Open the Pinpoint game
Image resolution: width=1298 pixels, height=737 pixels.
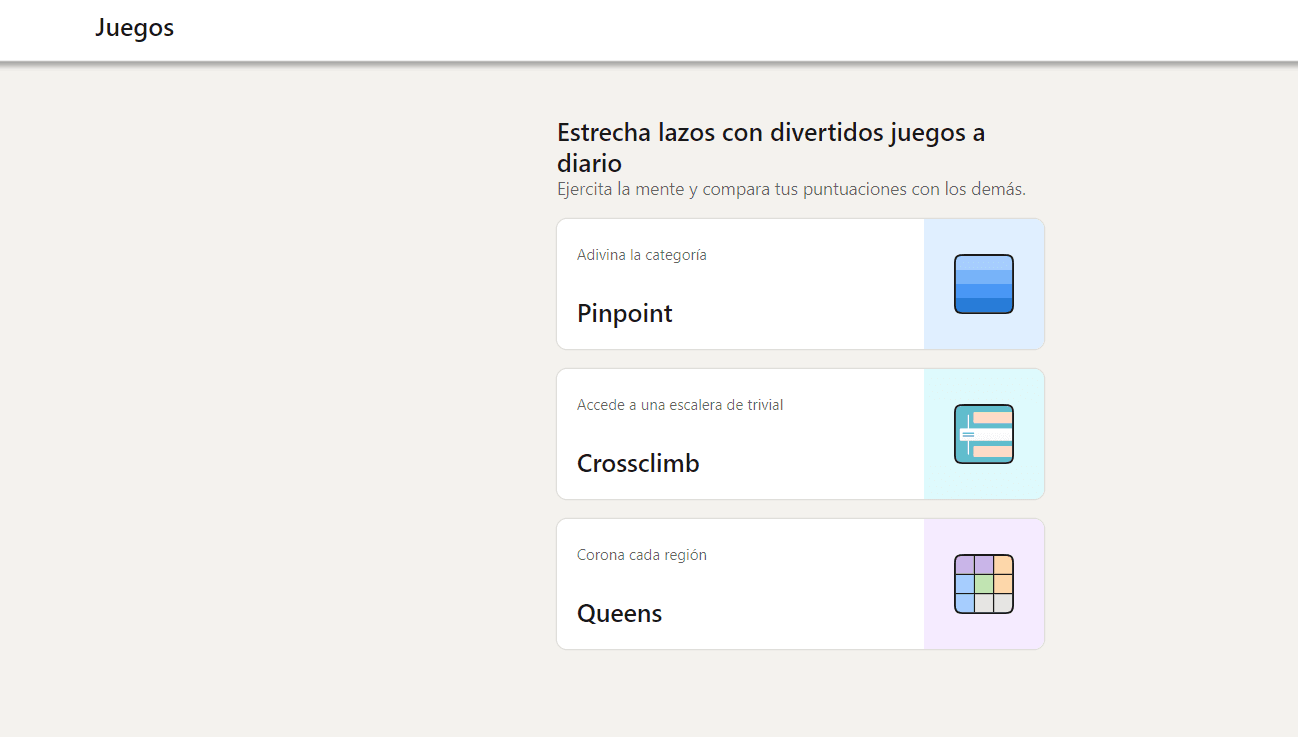(x=624, y=313)
